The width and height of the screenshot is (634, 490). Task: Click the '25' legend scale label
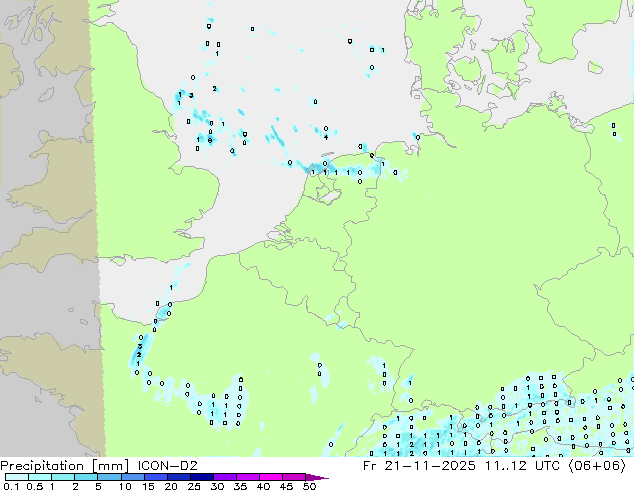click(x=194, y=486)
